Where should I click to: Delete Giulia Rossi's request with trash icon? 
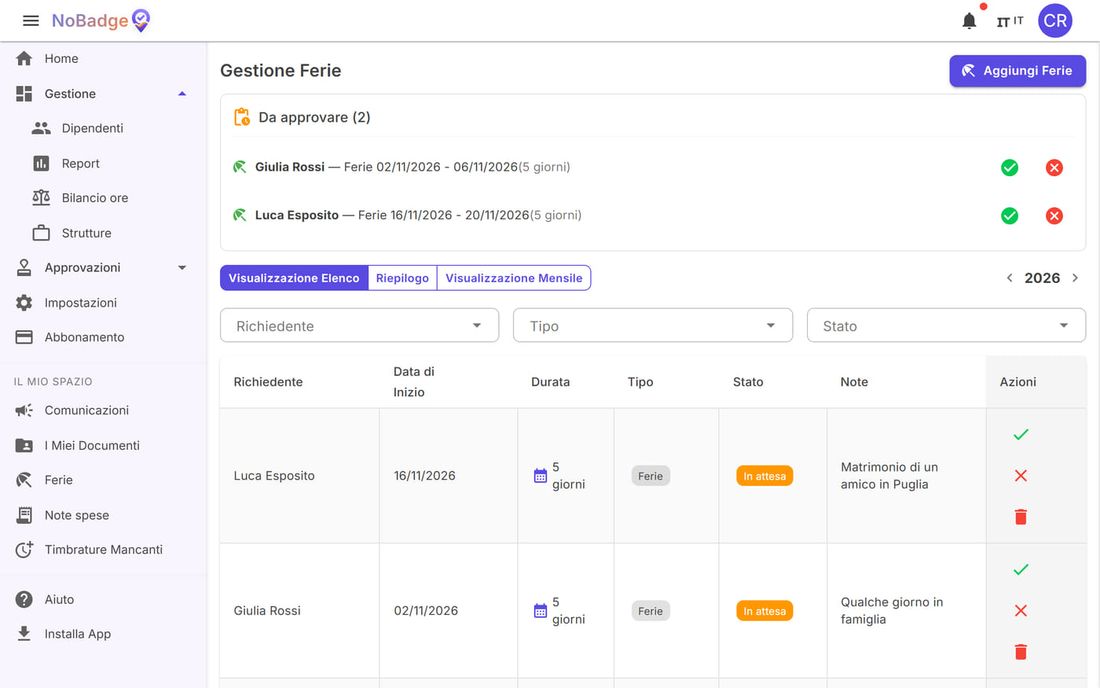click(x=1021, y=652)
